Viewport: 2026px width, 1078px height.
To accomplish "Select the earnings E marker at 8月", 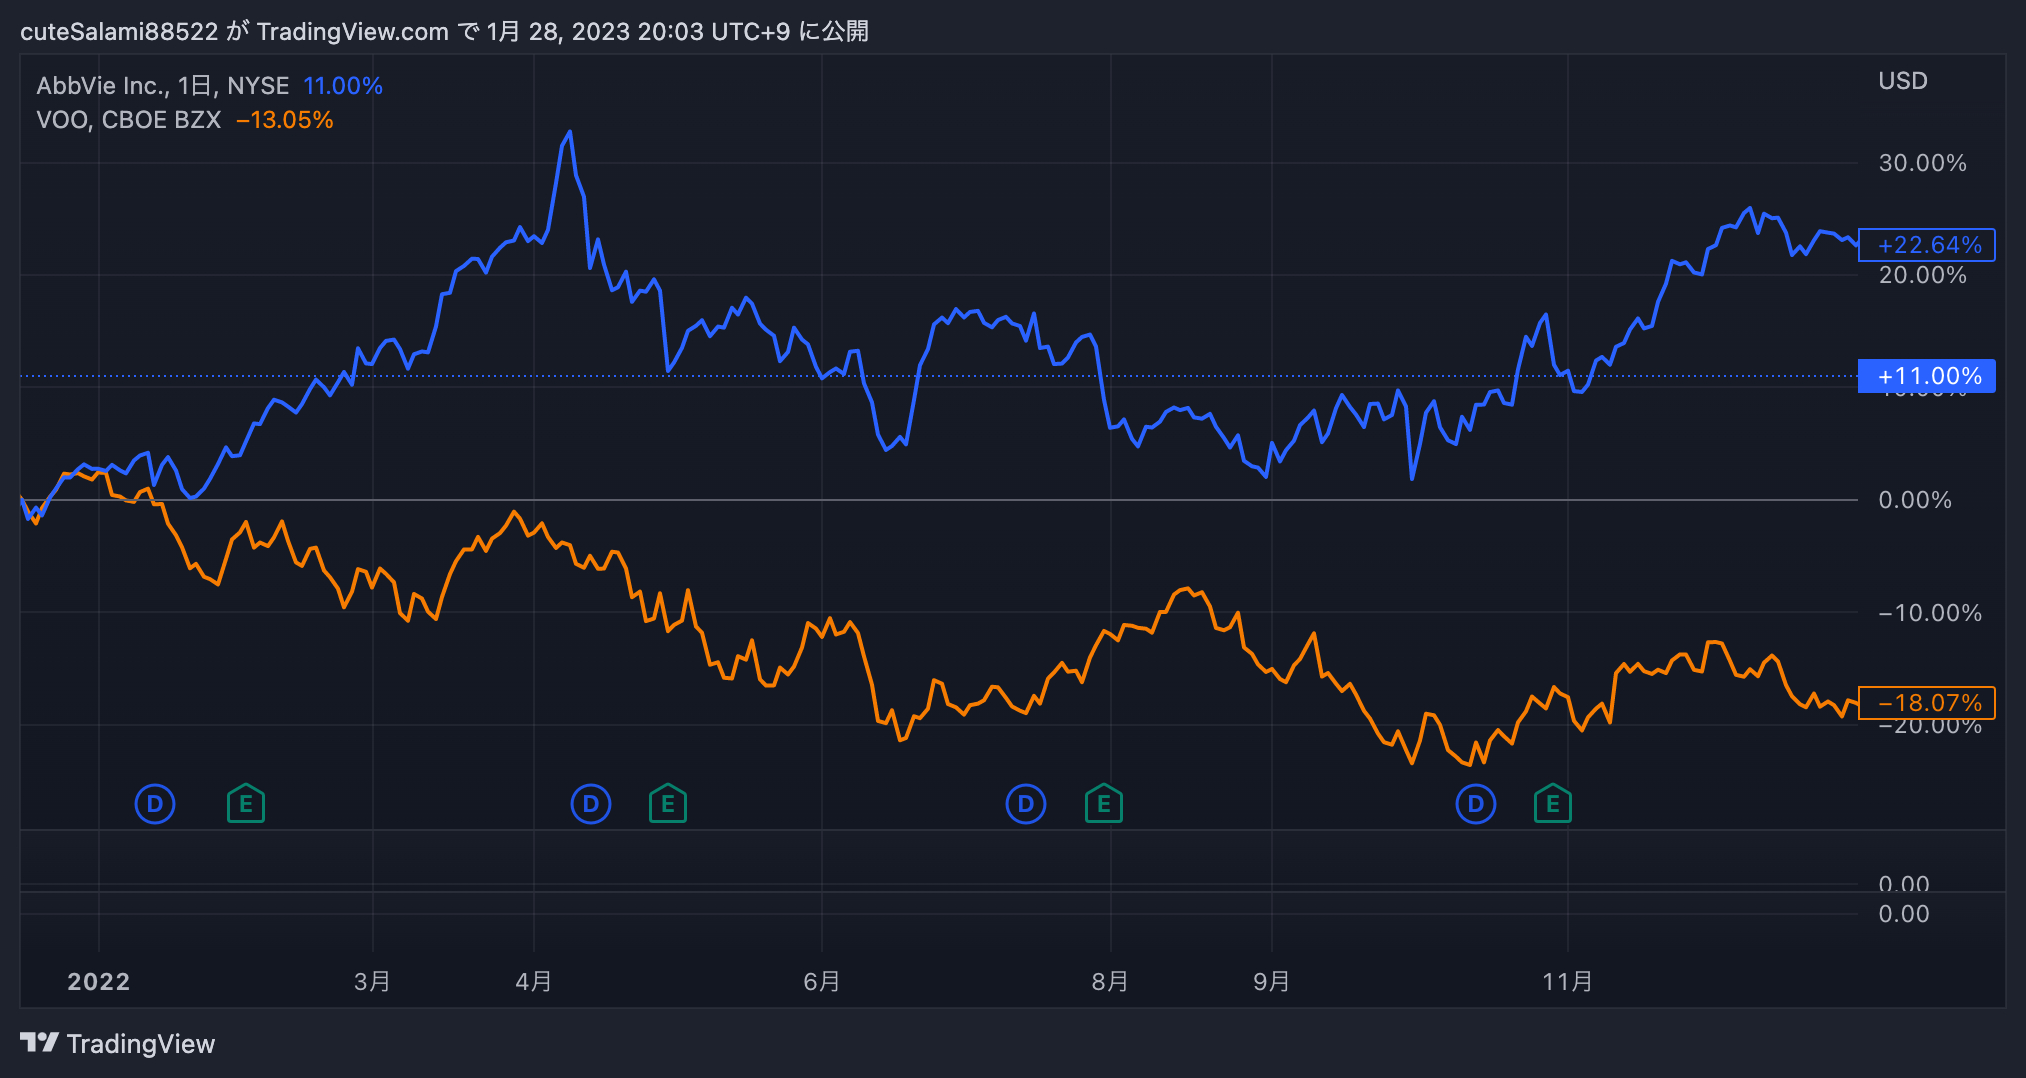I will pos(1104,804).
